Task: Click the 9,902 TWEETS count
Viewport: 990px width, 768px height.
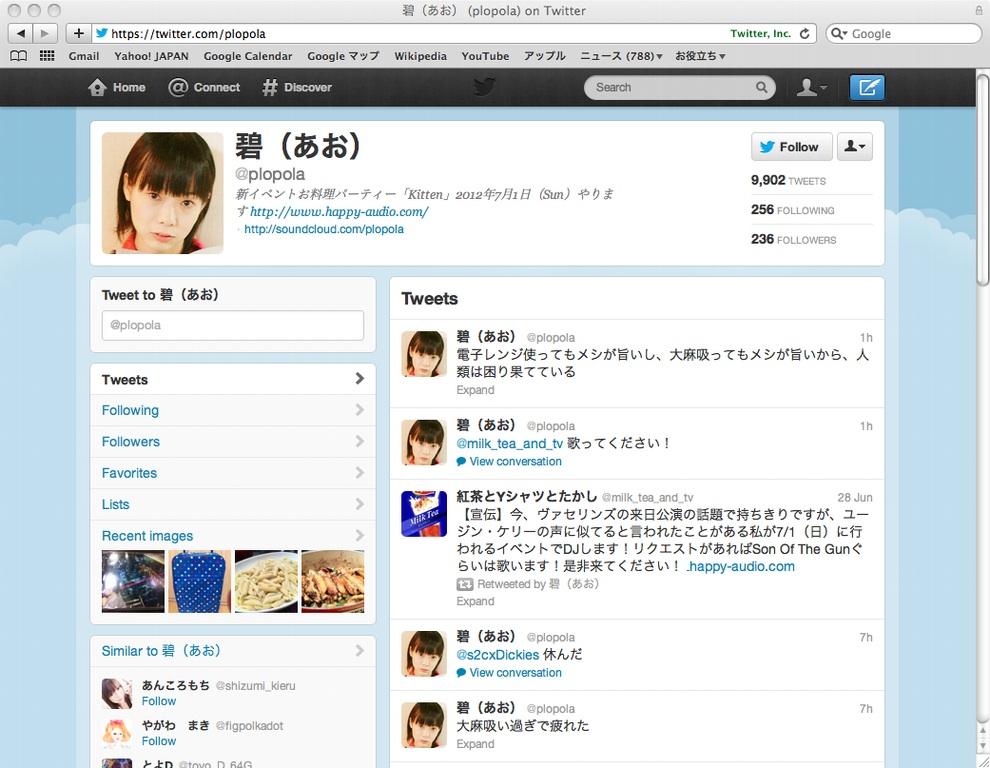Action: click(x=788, y=181)
